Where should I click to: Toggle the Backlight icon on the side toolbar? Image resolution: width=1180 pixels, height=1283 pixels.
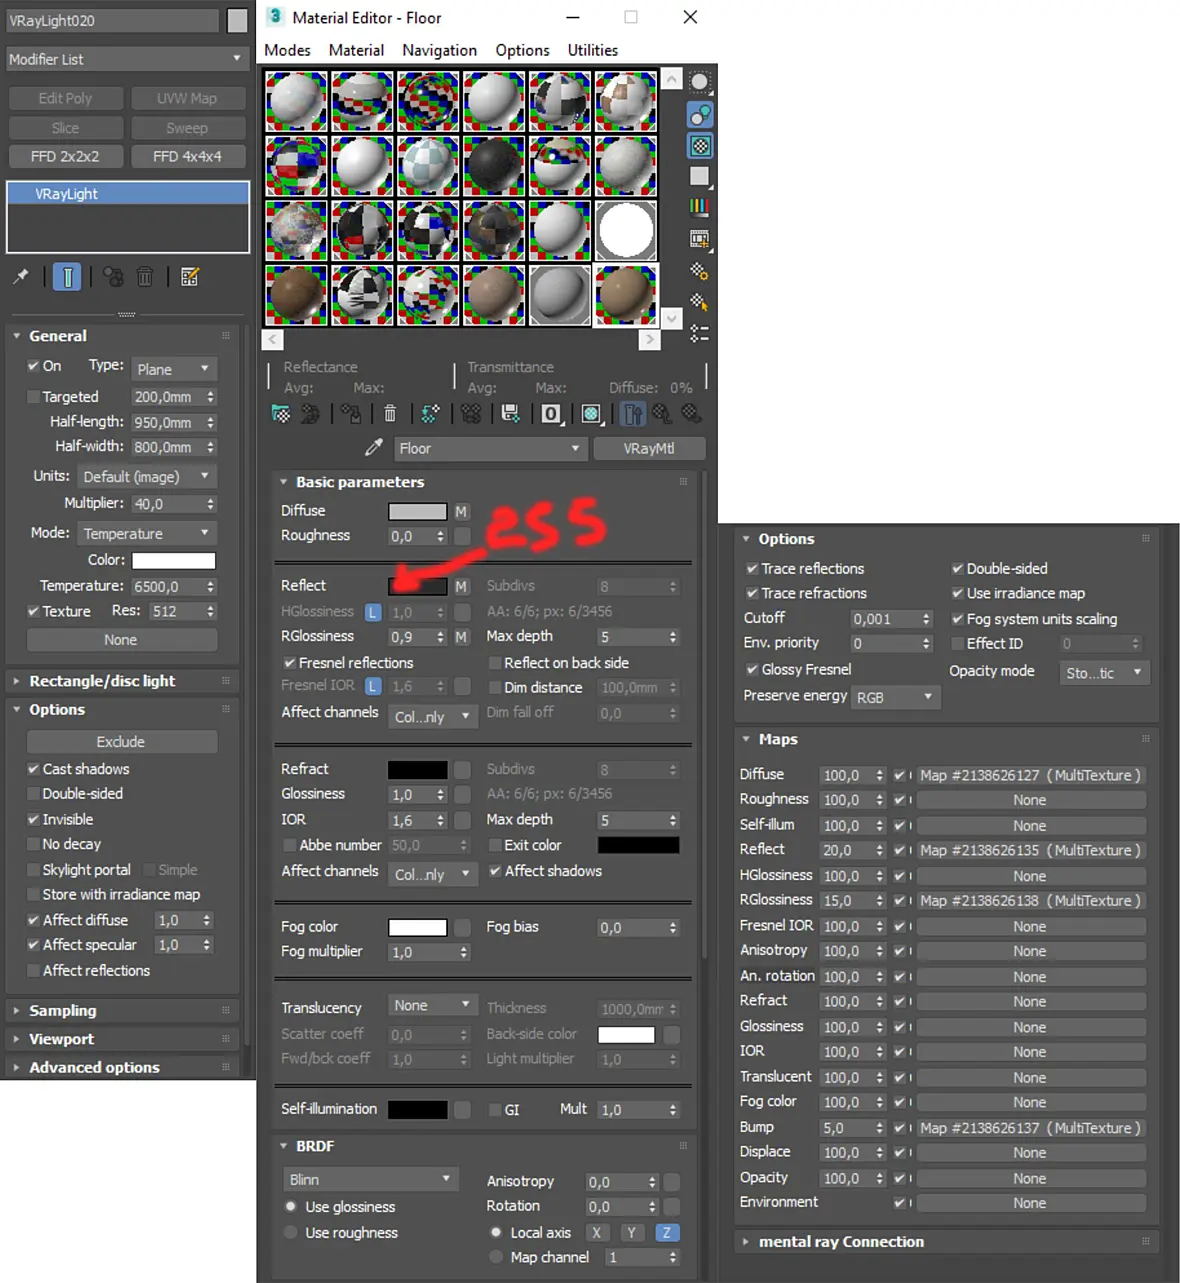coord(700,115)
